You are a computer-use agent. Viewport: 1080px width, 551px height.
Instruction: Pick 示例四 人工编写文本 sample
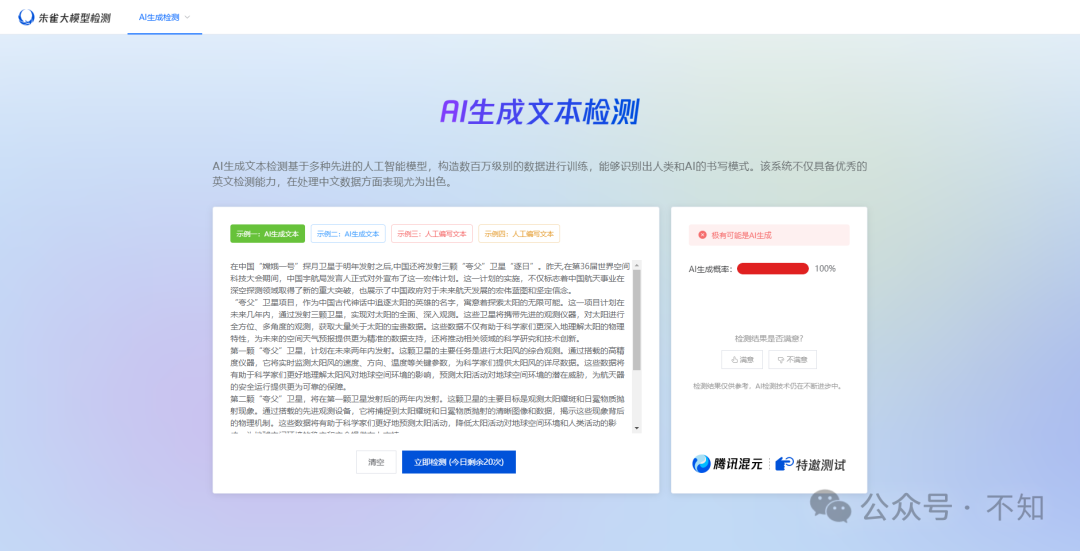(x=518, y=233)
